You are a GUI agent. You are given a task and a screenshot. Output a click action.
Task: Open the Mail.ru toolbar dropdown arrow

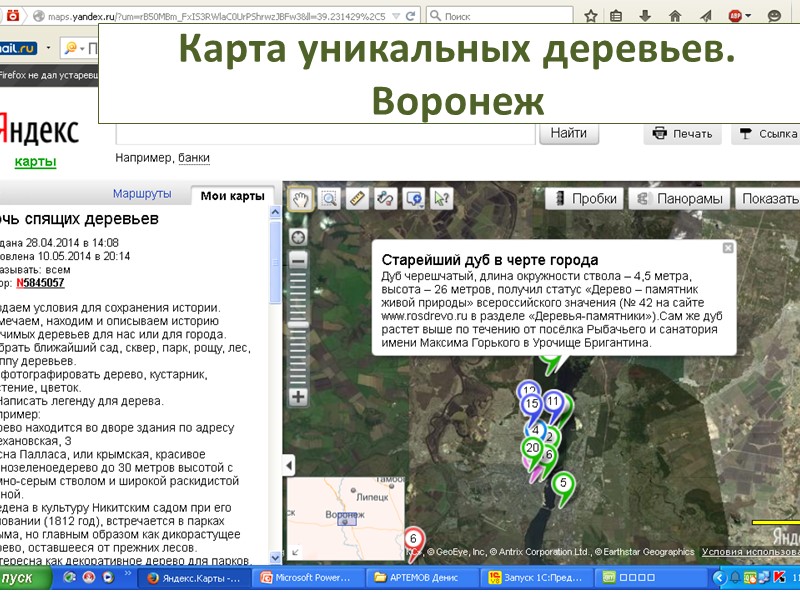(48, 48)
